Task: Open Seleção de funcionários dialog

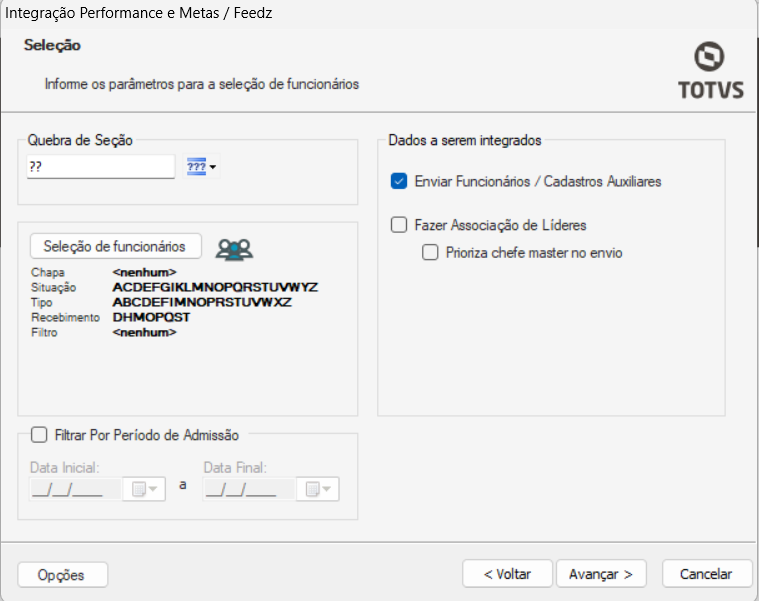Action: click(116, 246)
